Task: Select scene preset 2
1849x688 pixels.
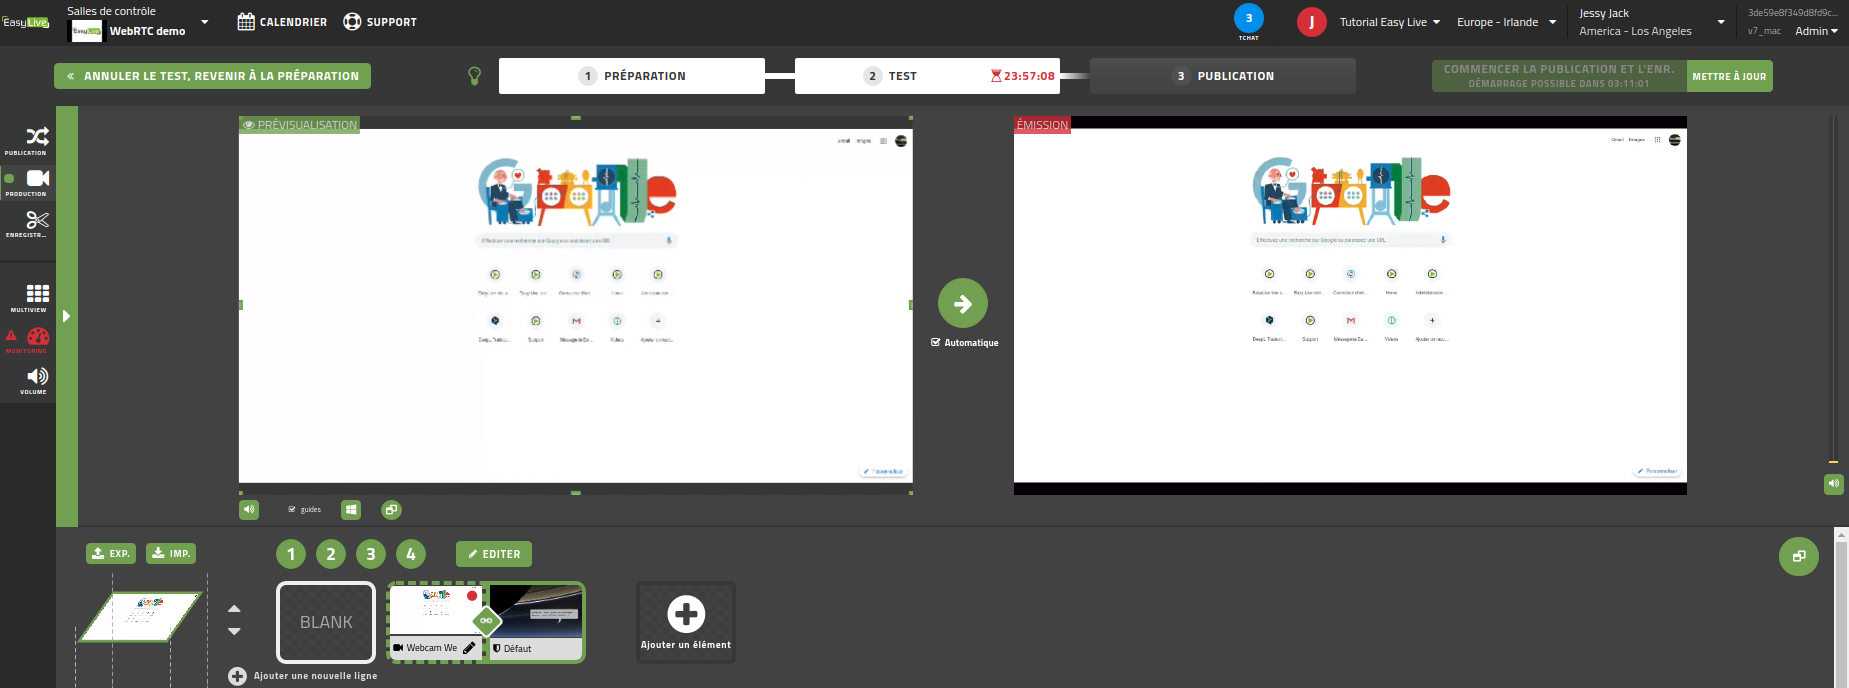Action: tap(331, 554)
